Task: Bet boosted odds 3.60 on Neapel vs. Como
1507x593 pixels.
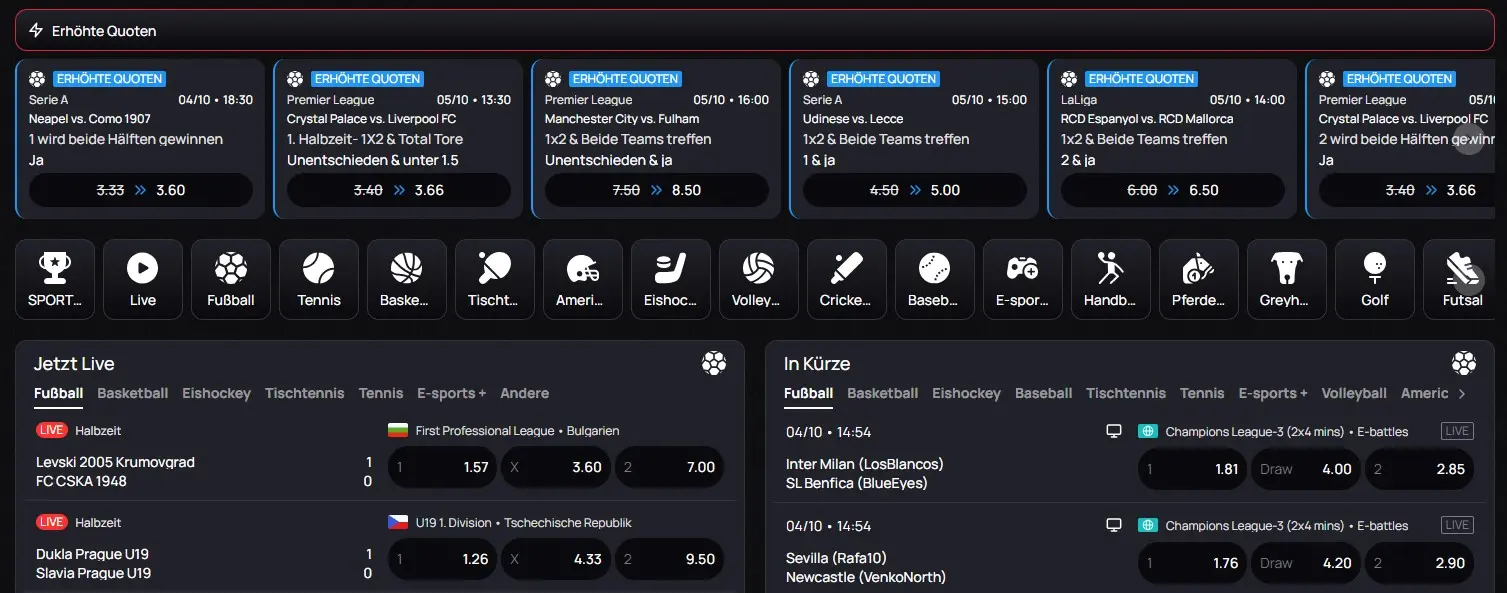Action: click(141, 190)
